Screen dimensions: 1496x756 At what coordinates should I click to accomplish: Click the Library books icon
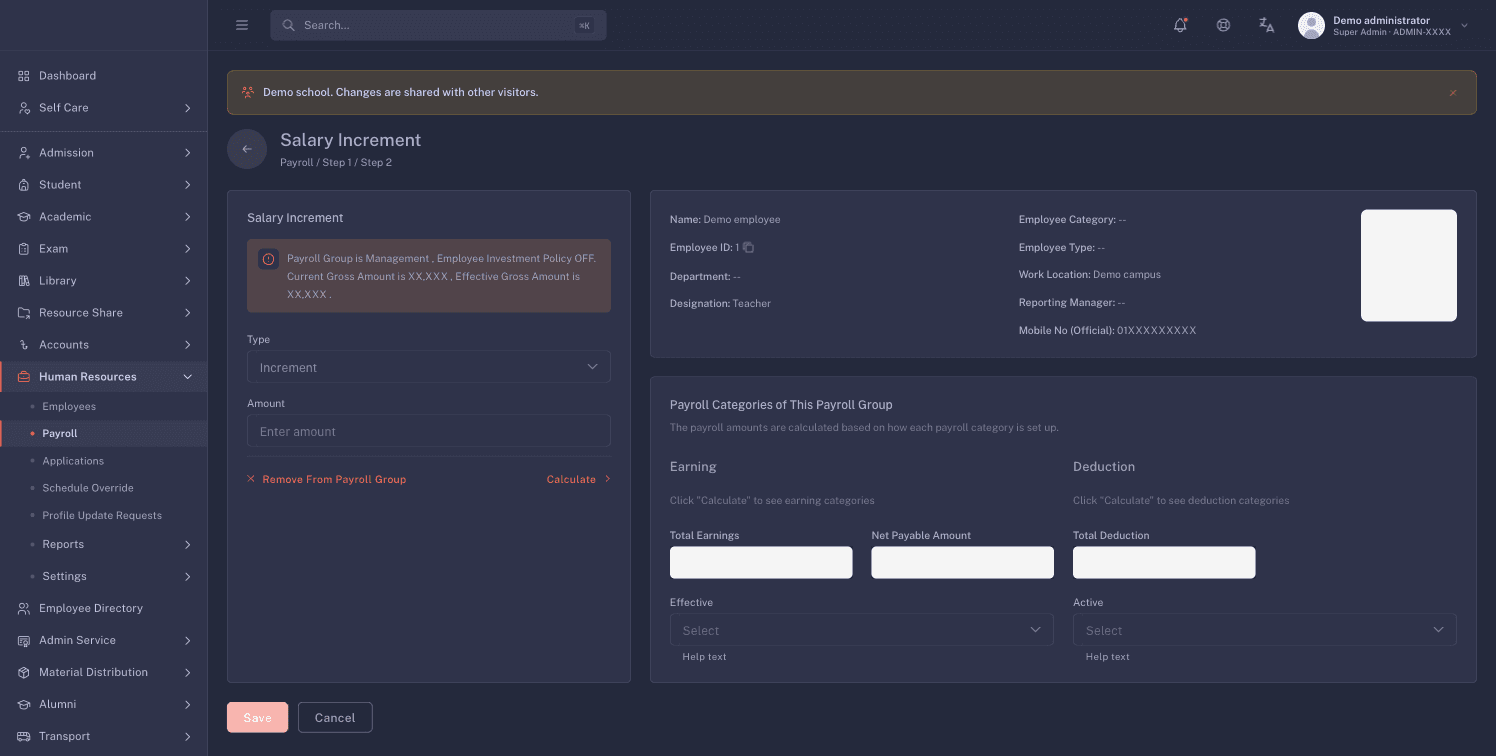coord(24,281)
